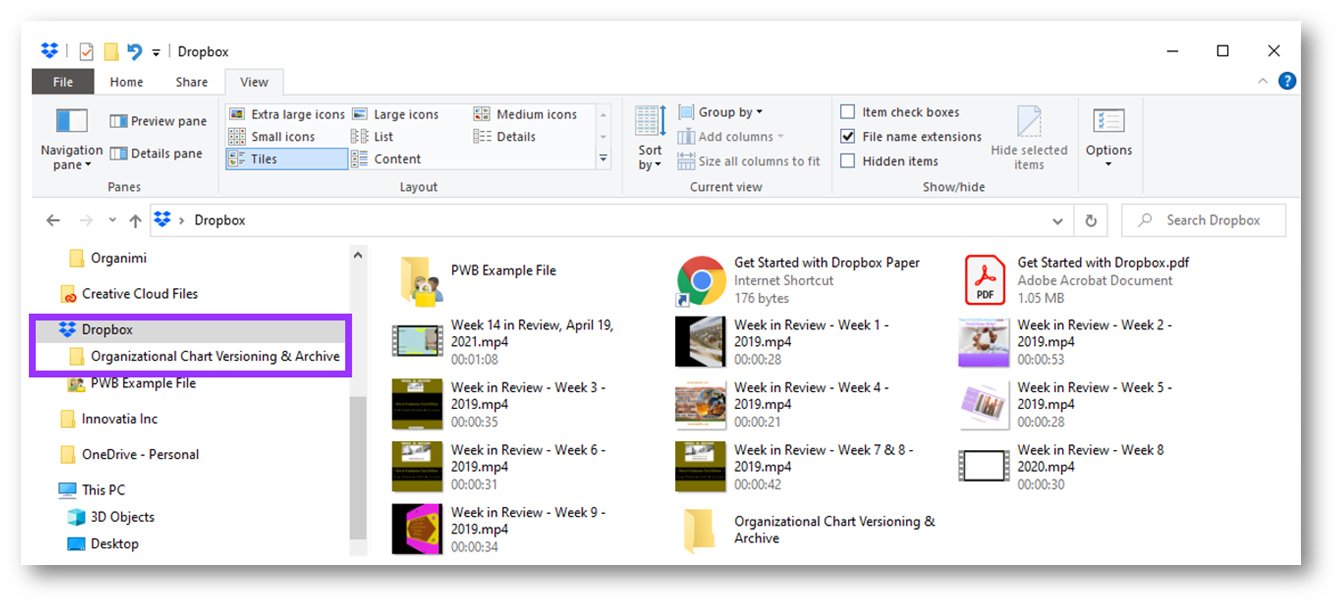
Task: Switch to the Share ribbon tab
Action: pyautogui.click(x=191, y=82)
